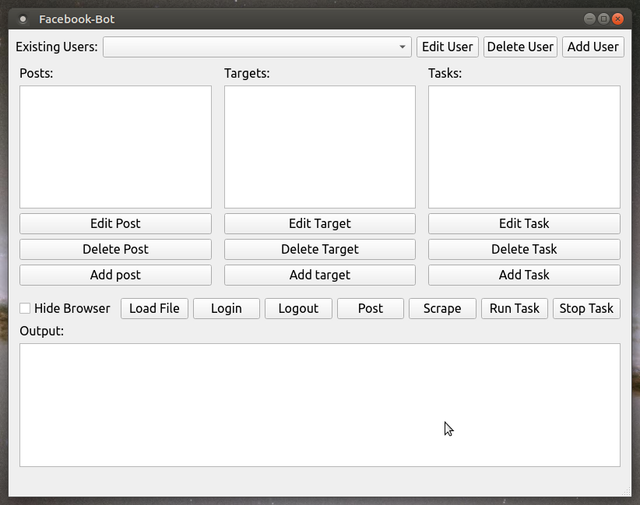Click the Stop Task button
This screenshot has height=505, width=640.
click(587, 308)
